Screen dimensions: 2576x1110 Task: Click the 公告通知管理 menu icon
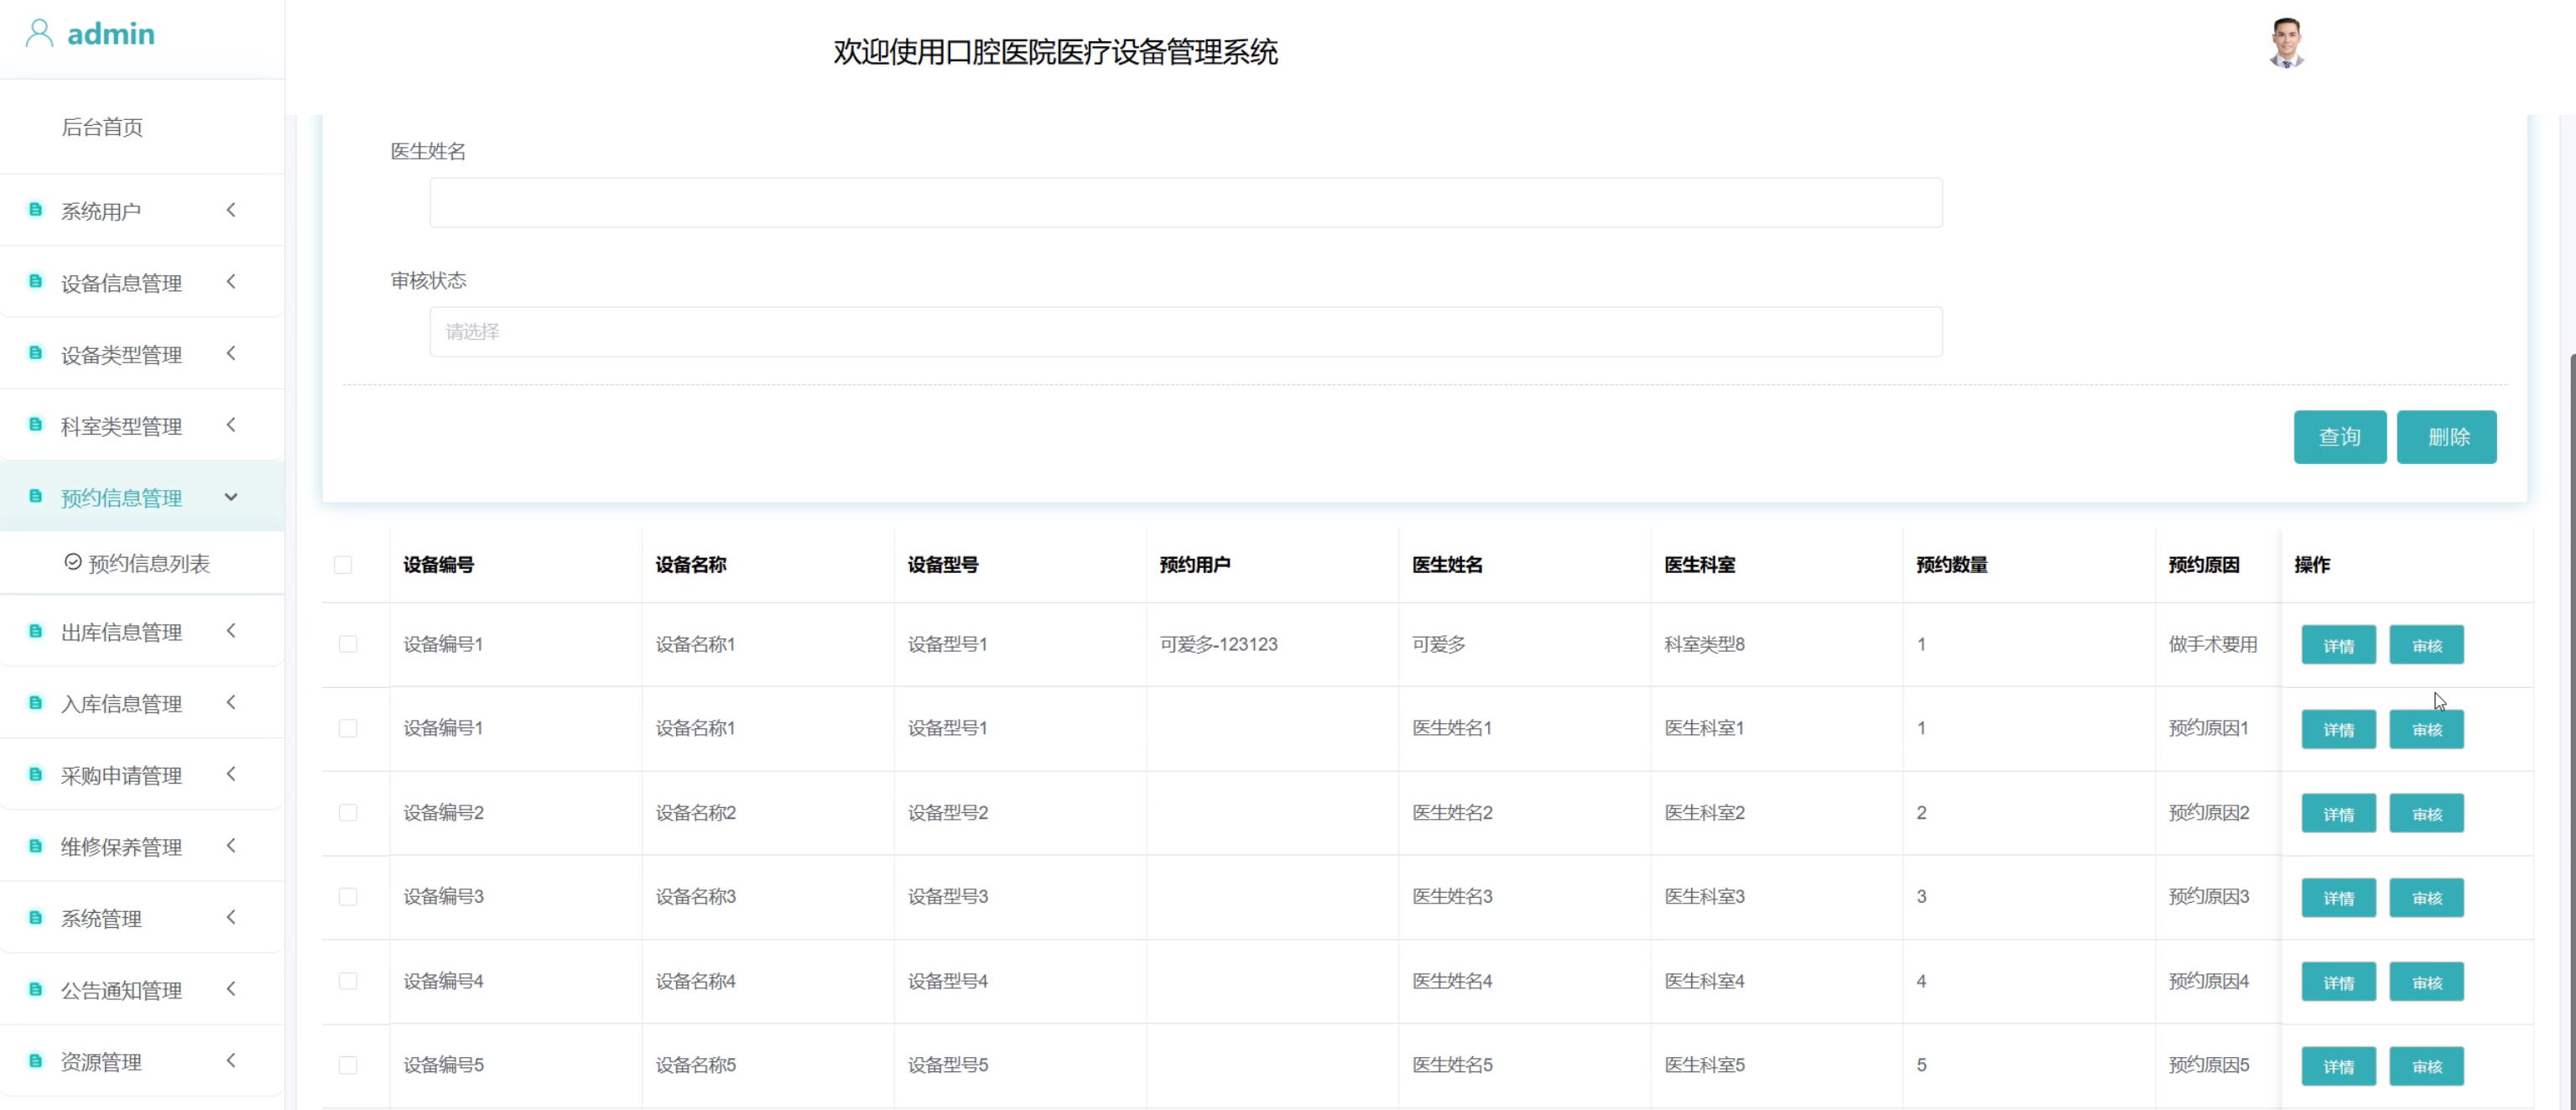click(x=35, y=990)
